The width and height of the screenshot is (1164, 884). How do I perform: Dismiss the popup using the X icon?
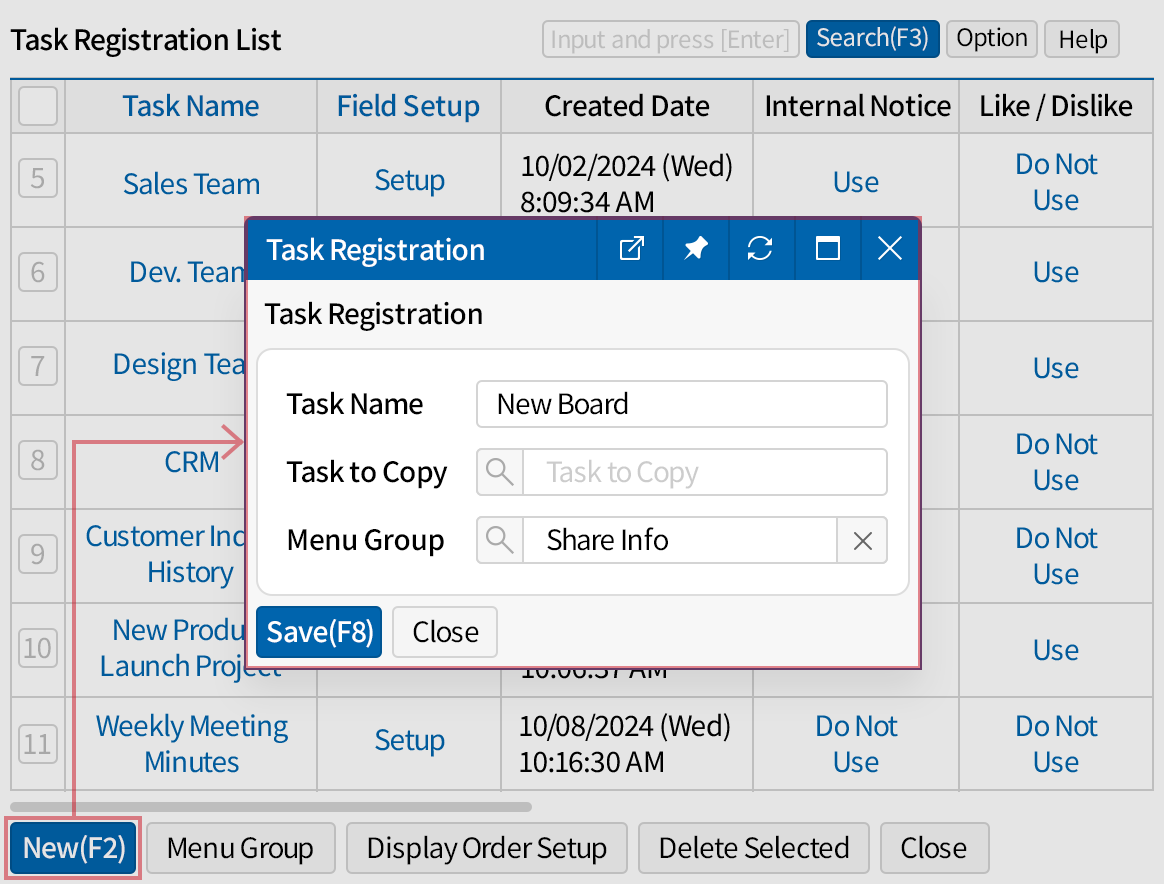889,250
